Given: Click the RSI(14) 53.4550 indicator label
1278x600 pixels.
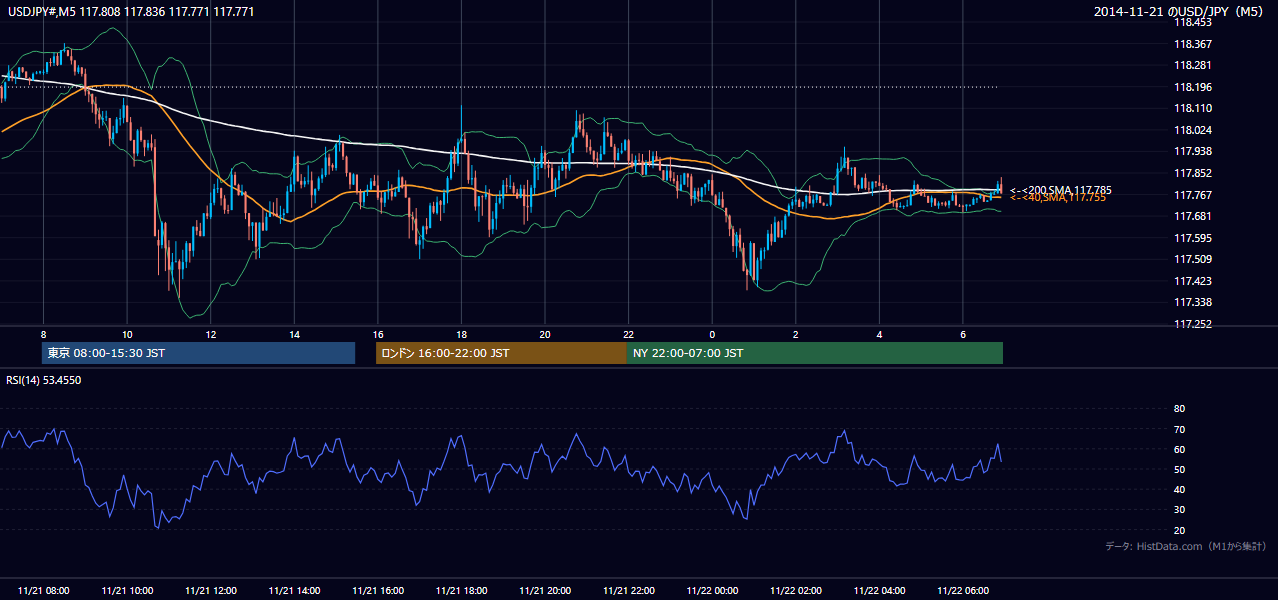Looking at the screenshot, I should coord(45,380).
